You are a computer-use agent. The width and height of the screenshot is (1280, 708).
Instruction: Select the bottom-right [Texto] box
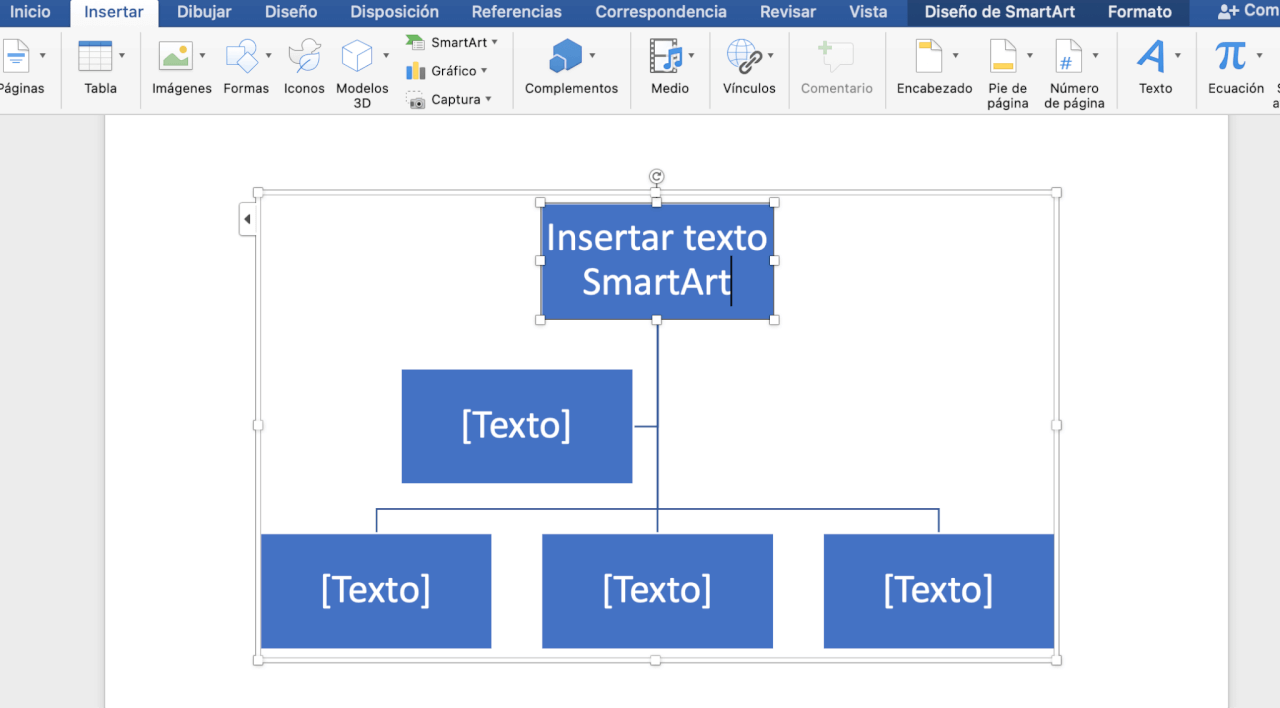tap(939, 591)
